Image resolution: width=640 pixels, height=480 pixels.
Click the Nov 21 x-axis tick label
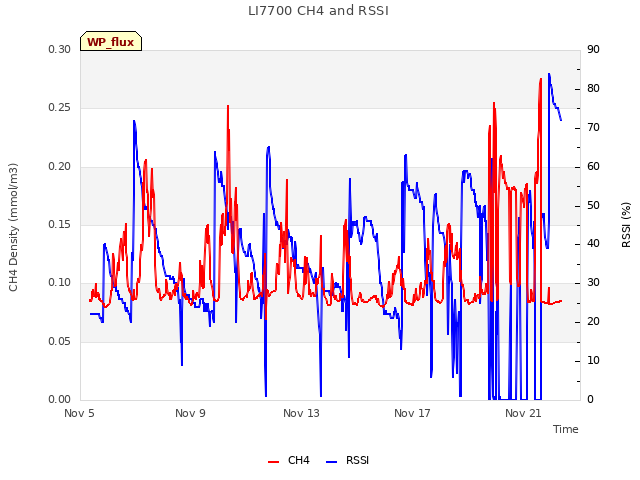pyautogui.click(x=523, y=413)
